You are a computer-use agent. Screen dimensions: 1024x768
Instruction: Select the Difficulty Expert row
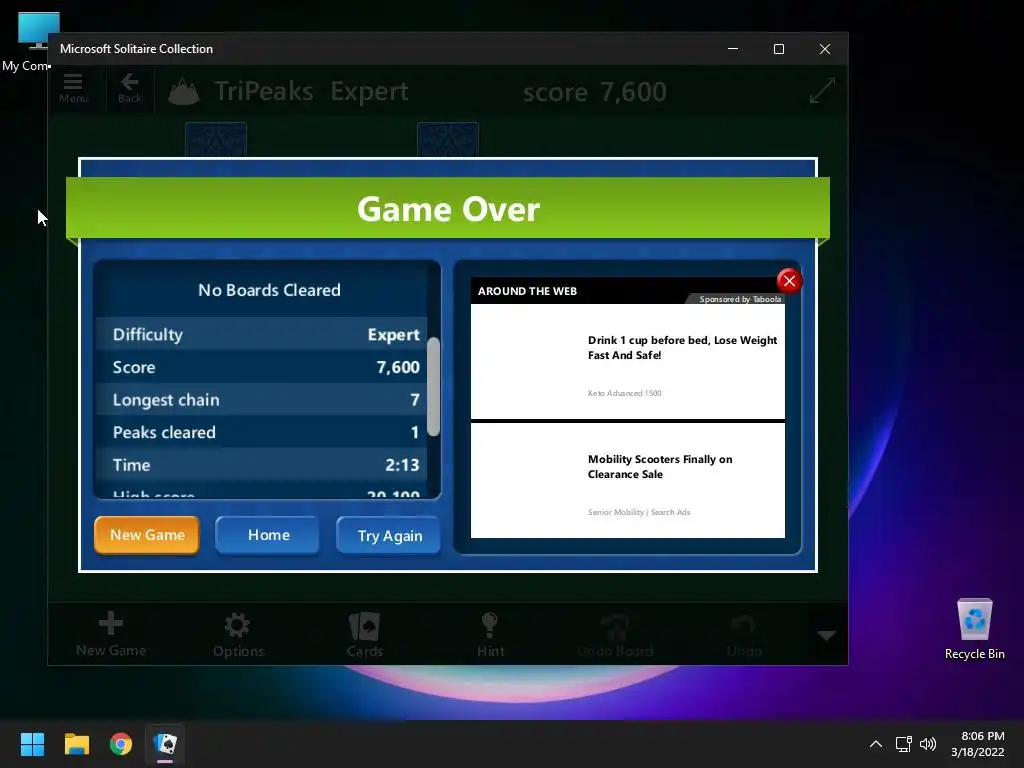(x=261, y=334)
